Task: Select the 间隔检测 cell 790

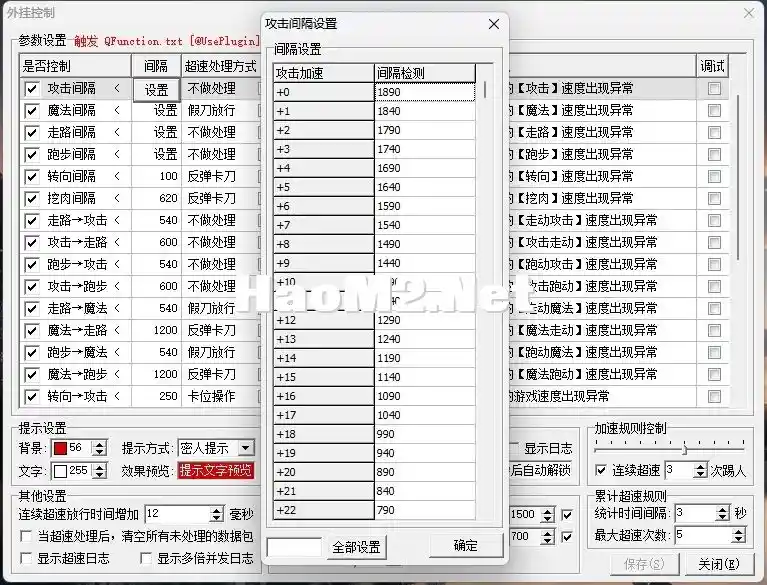Action: tap(425, 510)
